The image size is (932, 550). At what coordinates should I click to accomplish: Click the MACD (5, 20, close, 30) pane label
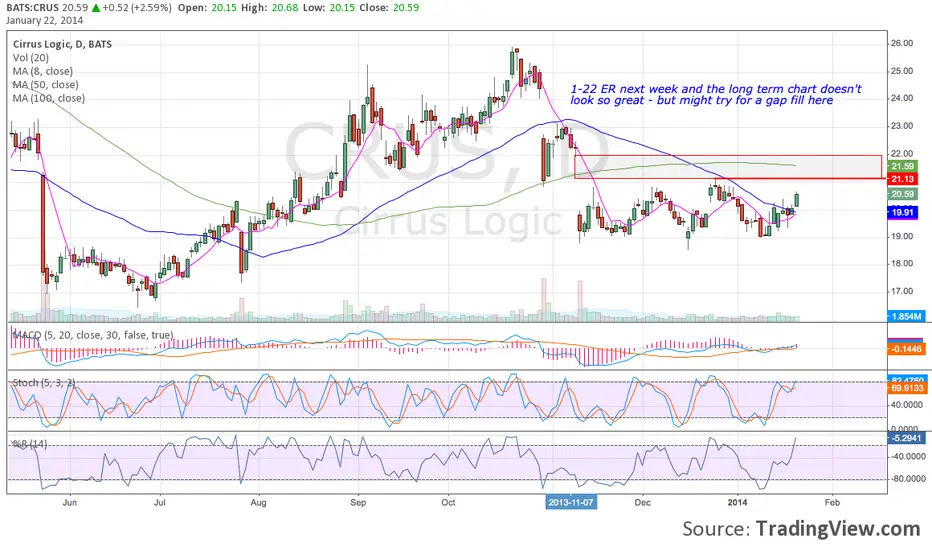point(93,335)
